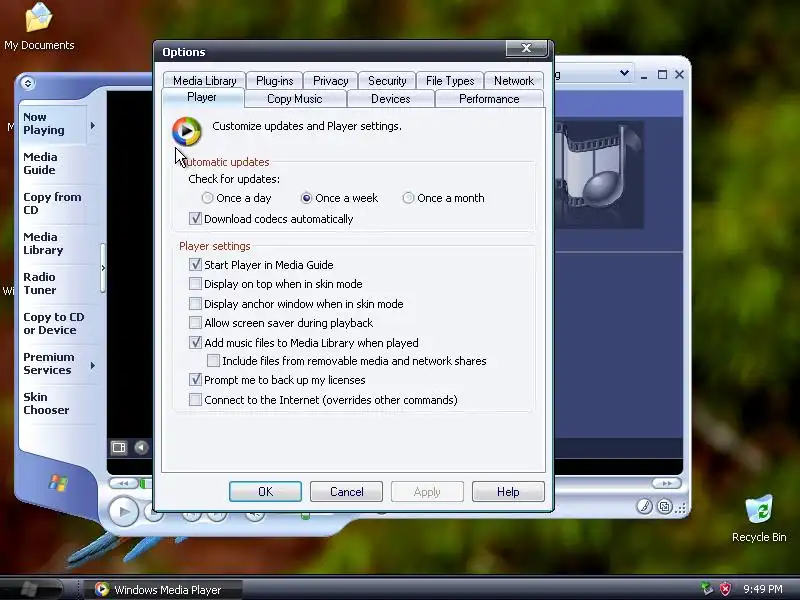800x600 pixels.
Task: Select previous visualization arrow icon
Action: click(x=141, y=447)
